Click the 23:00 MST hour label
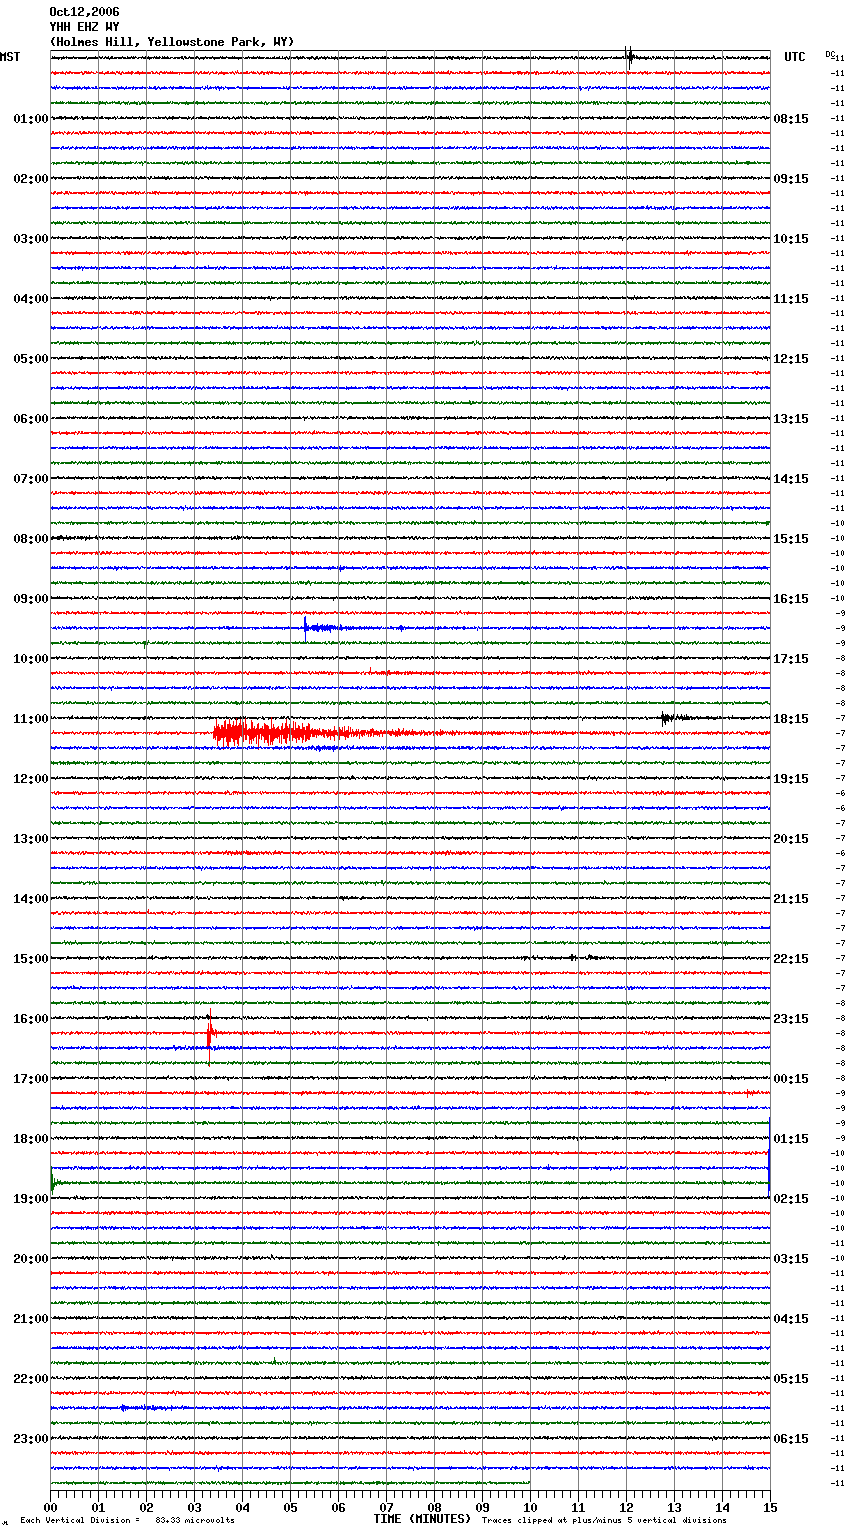 tap(30, 1439)
